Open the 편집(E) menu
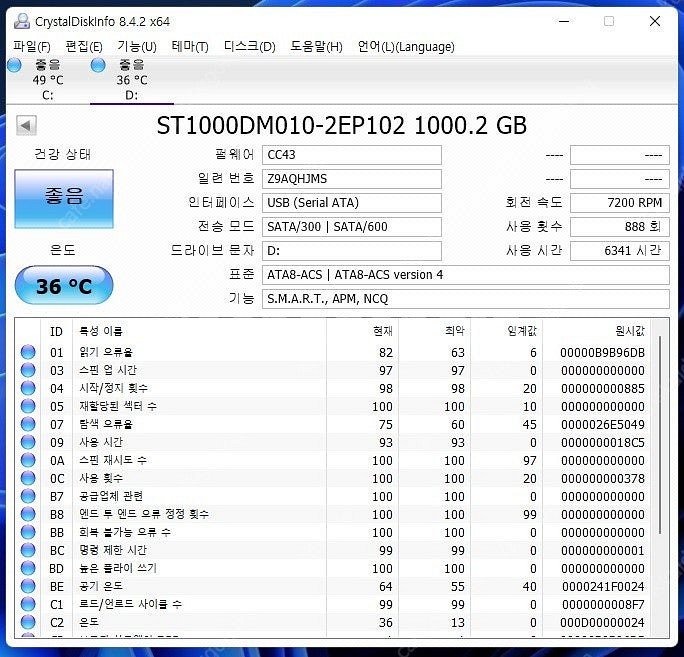Screen dimensions: 684x657 tap(84, 46)
